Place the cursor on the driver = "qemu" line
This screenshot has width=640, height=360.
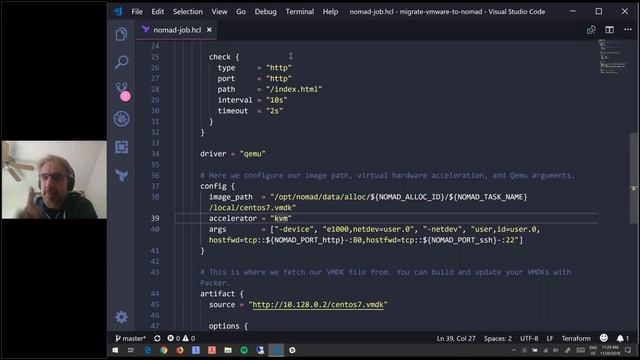233,154
